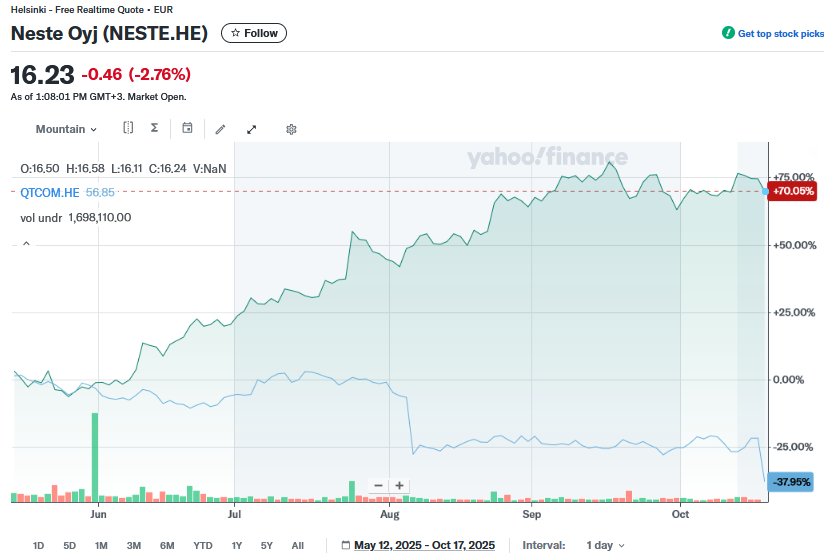
Task: Open the events calendar icon
Action: (187, 128)
